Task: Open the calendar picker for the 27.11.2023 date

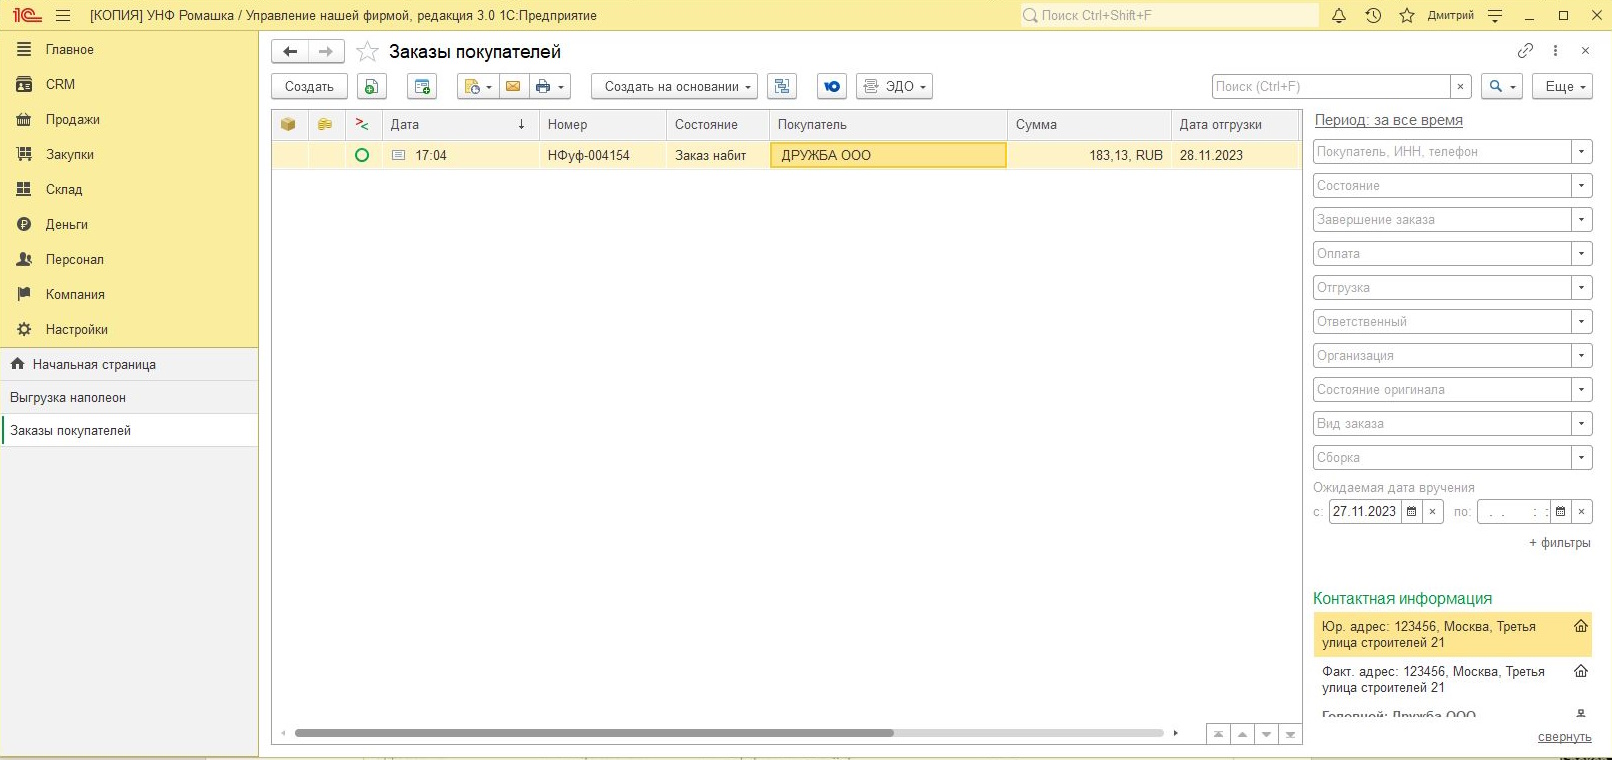Action: click(1411, 512)
